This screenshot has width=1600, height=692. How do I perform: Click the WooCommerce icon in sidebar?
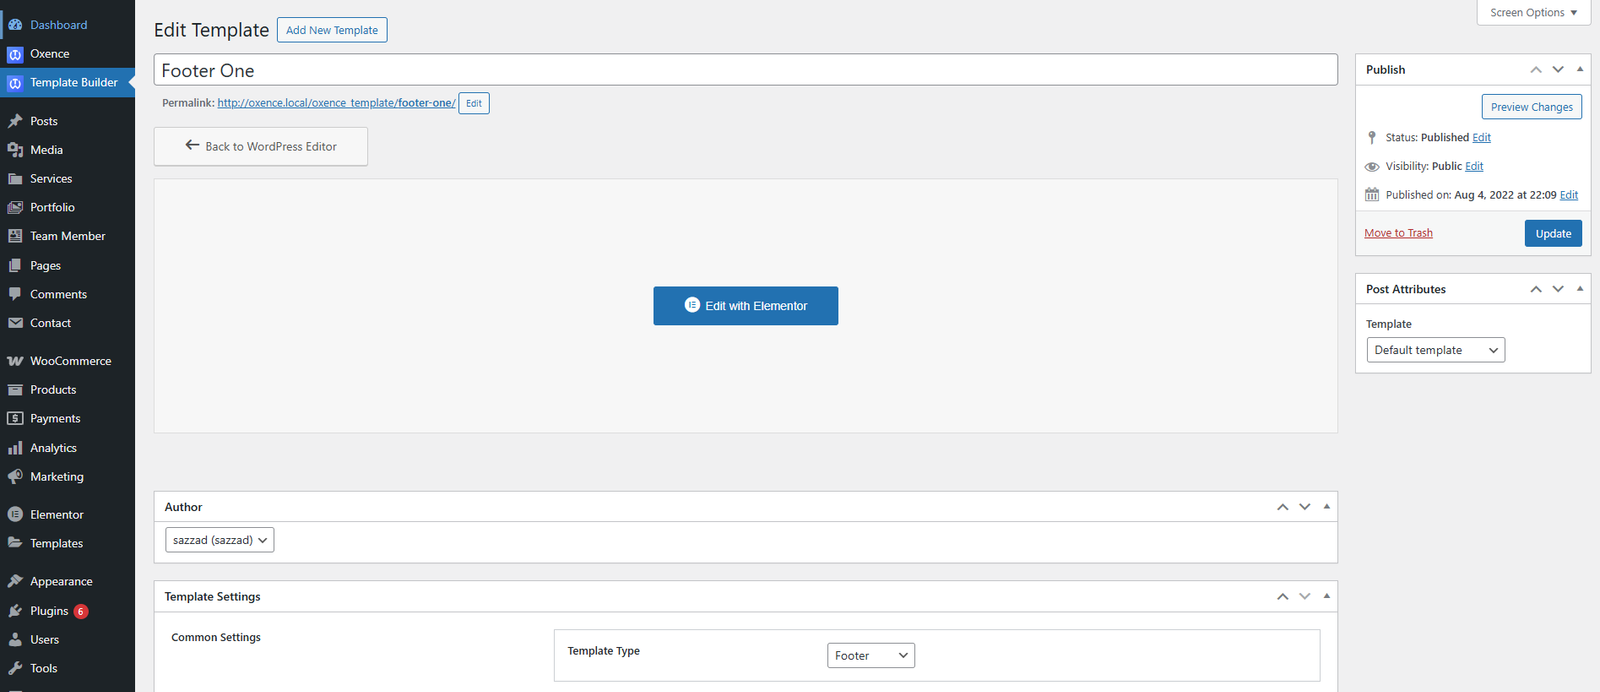[x=15, y=361]
